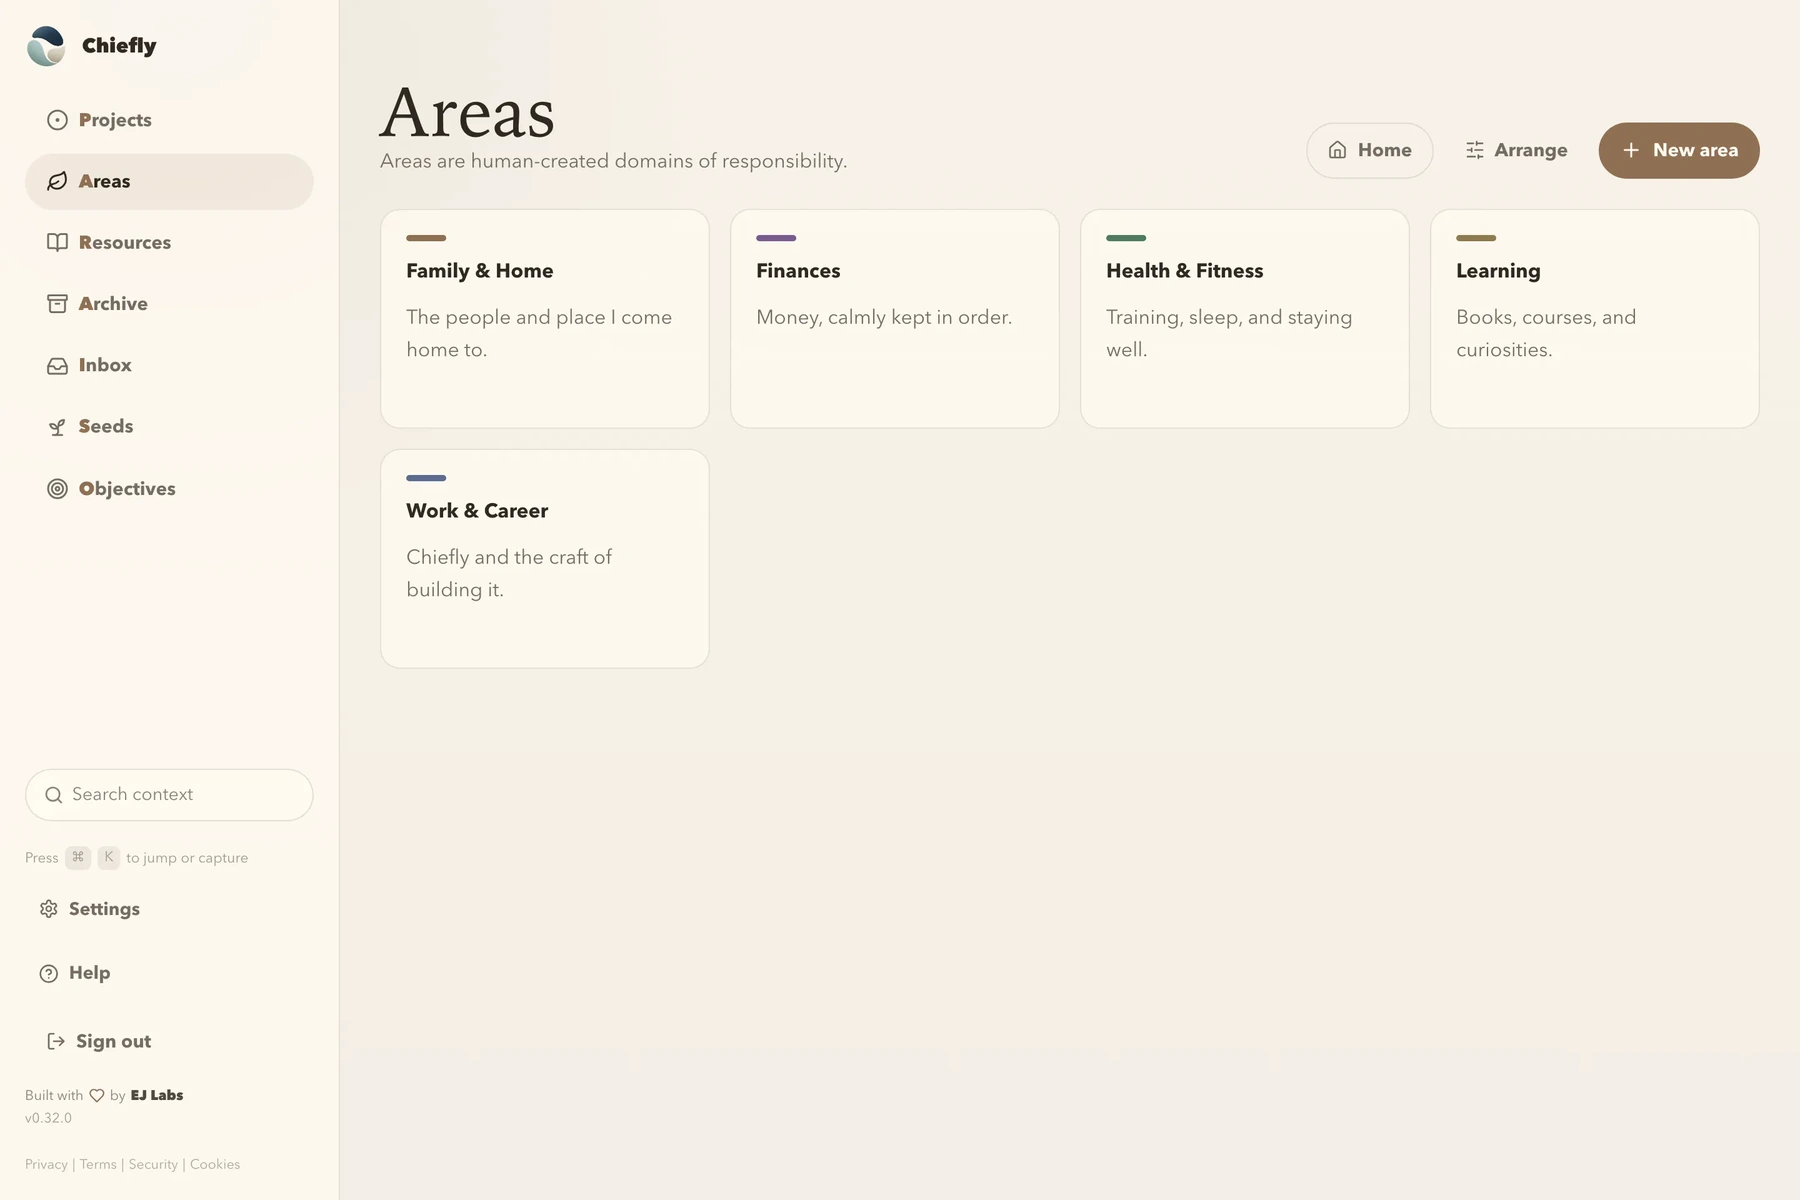Screen dimensions: 1800x1200
Task: Click the Seeds sprout icon
Action: (58, 427)
